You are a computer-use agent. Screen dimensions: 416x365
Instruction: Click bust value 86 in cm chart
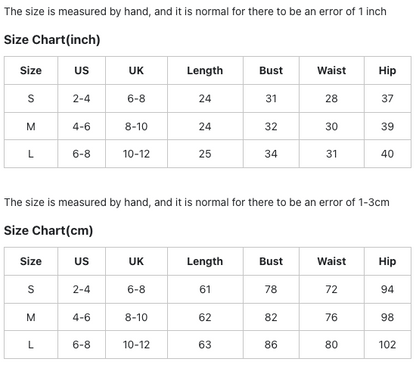[271, 345]
